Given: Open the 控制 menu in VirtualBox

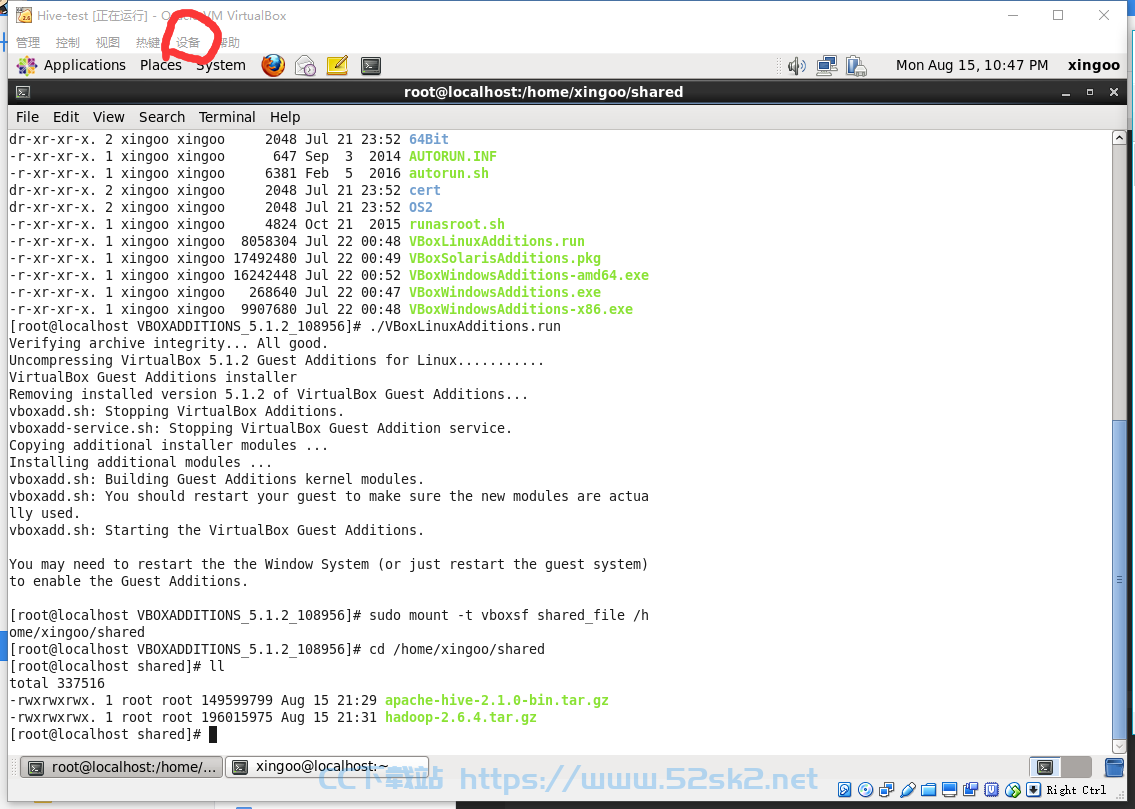Looking at the screenshot, I should (x=67, y=43).
